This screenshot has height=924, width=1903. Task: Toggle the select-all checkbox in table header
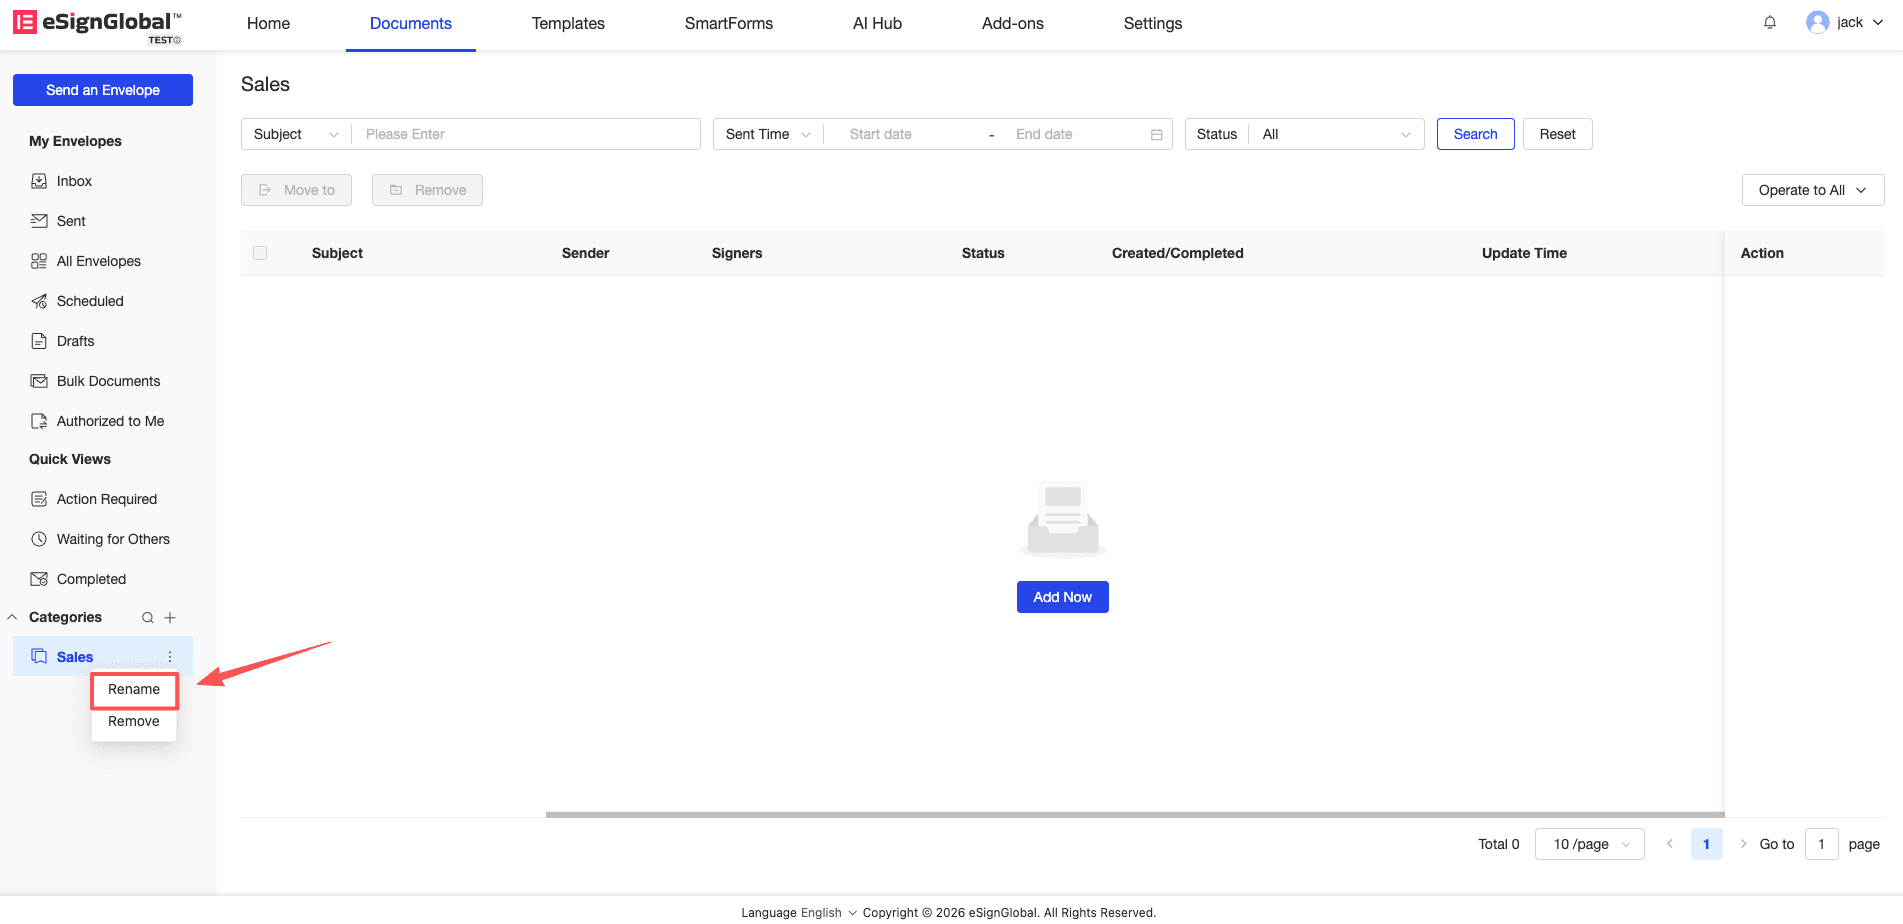click(x=260, y=253)
